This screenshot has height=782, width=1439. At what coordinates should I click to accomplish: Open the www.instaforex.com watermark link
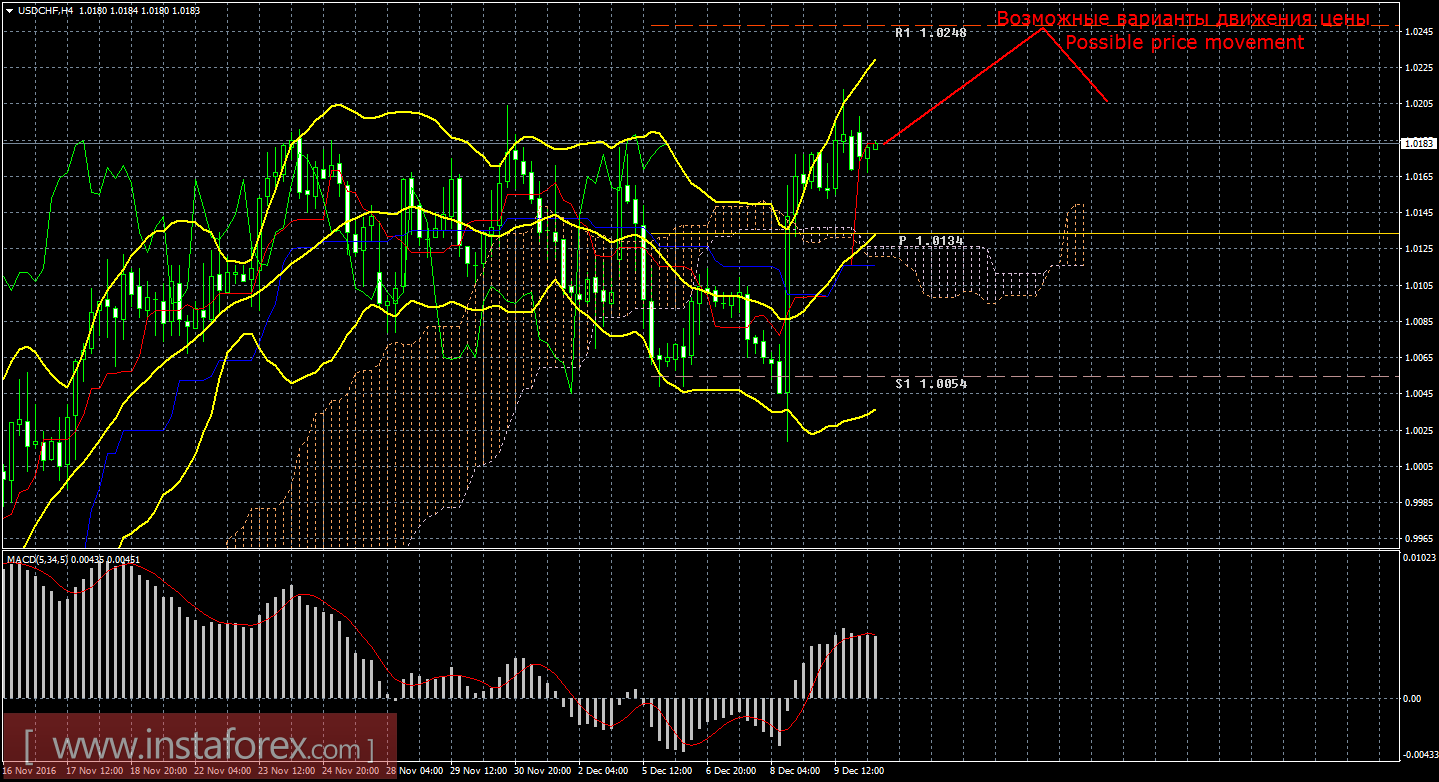click(198, 747)
